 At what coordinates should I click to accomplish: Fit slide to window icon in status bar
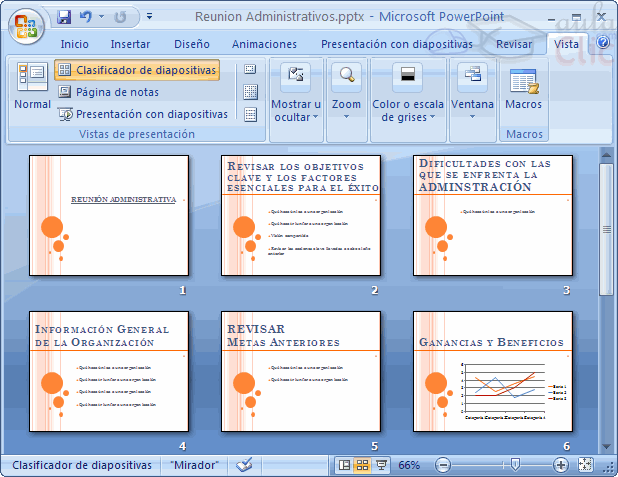tap(586, 465)
